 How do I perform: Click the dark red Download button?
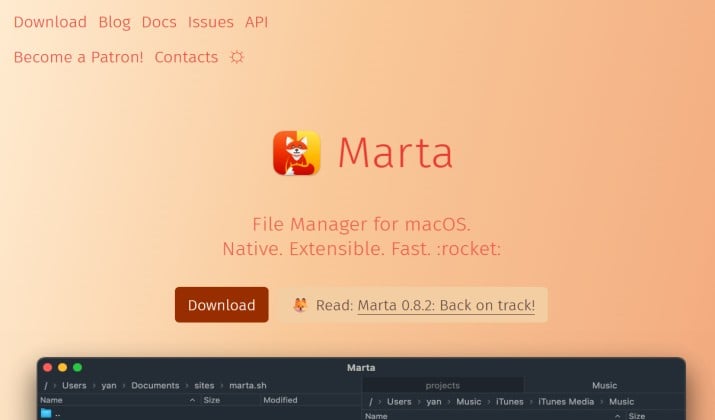tap(222, 305)
